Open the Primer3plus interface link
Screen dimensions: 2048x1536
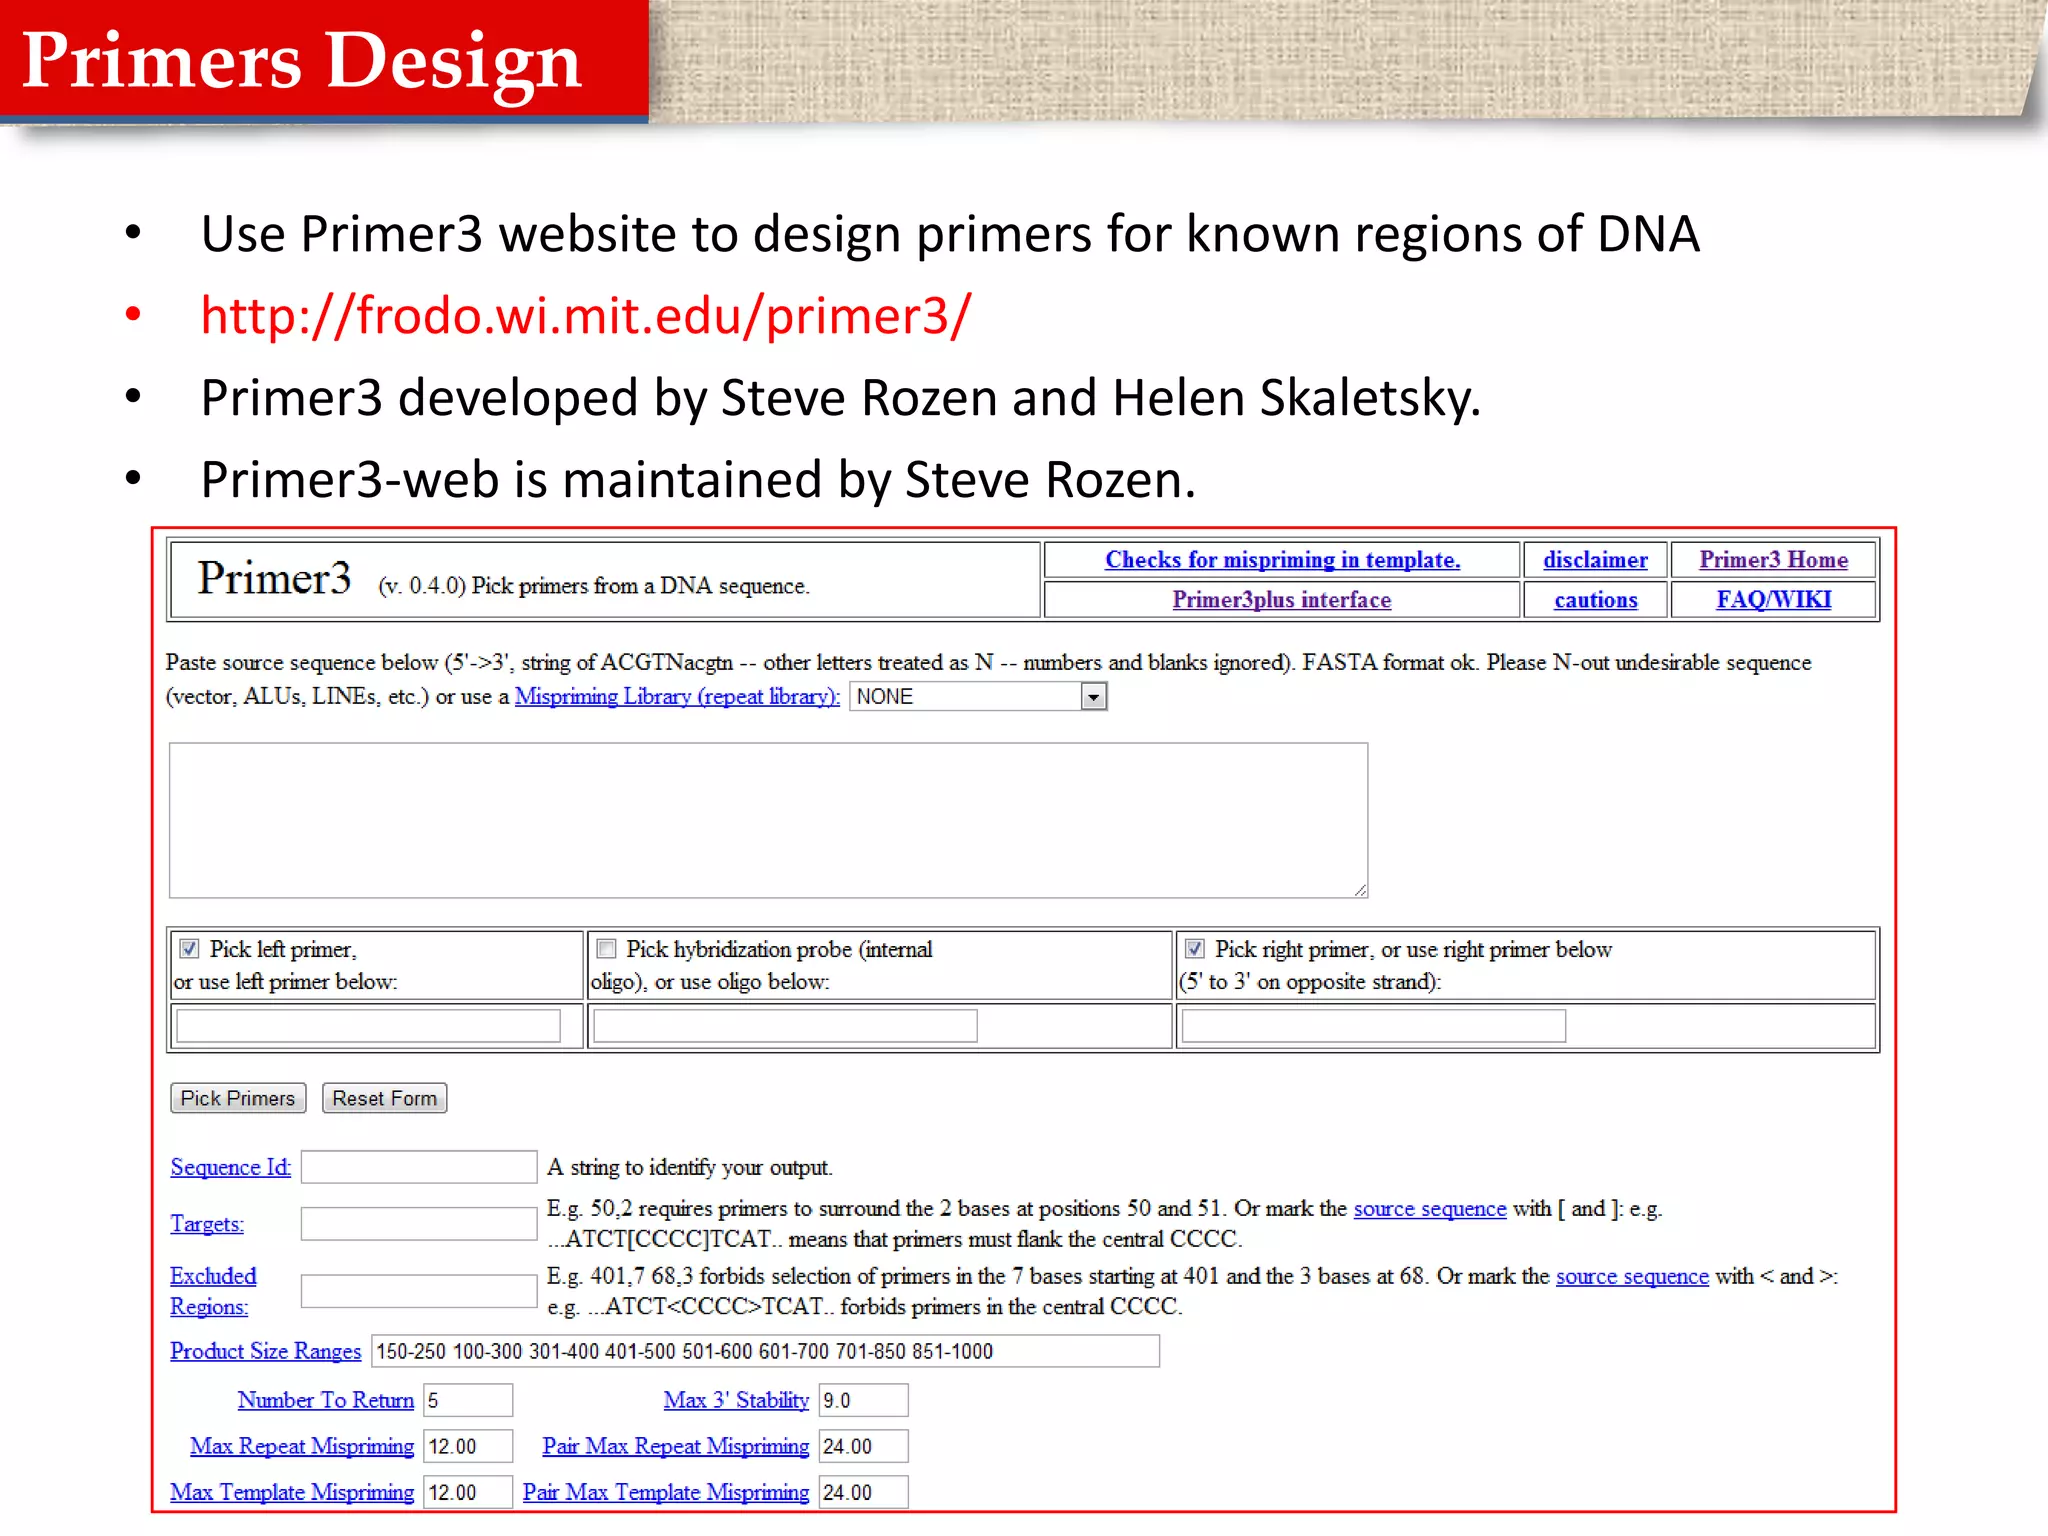coord(1281,600)
